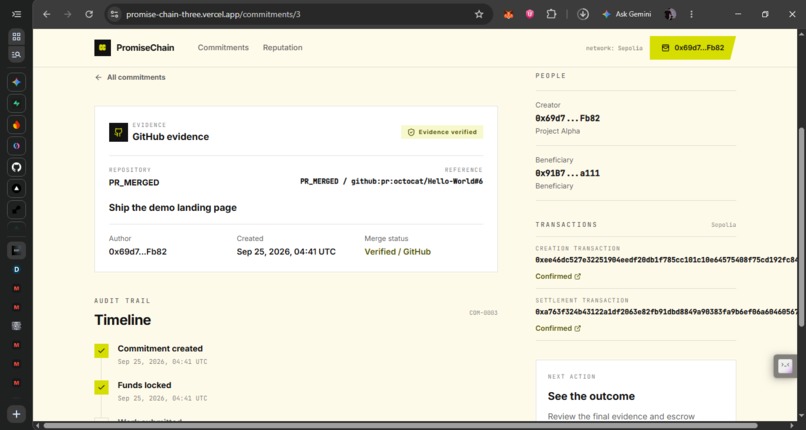Open the tab groups grid icon
The width and height of the screenshot is (806, 430).
(16, 36)
